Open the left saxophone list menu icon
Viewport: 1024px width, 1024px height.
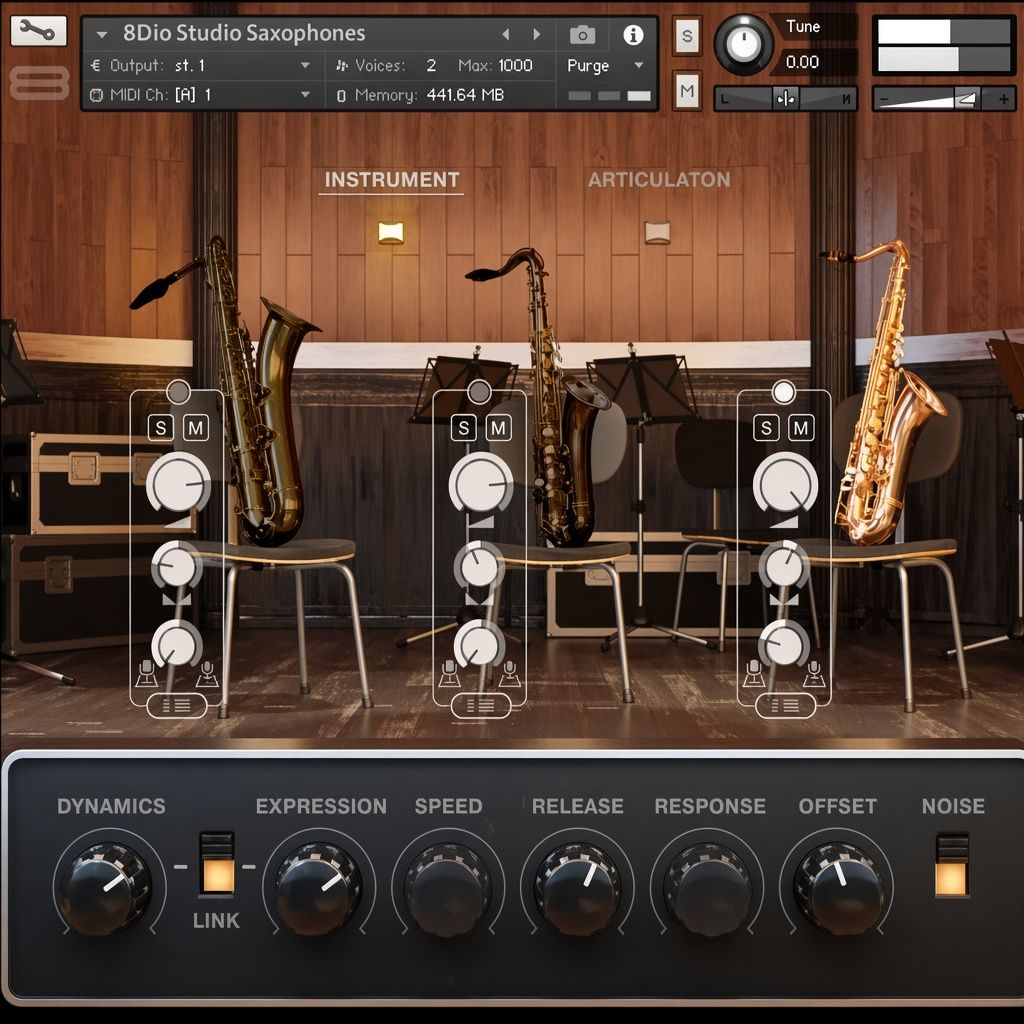point(176,705)
